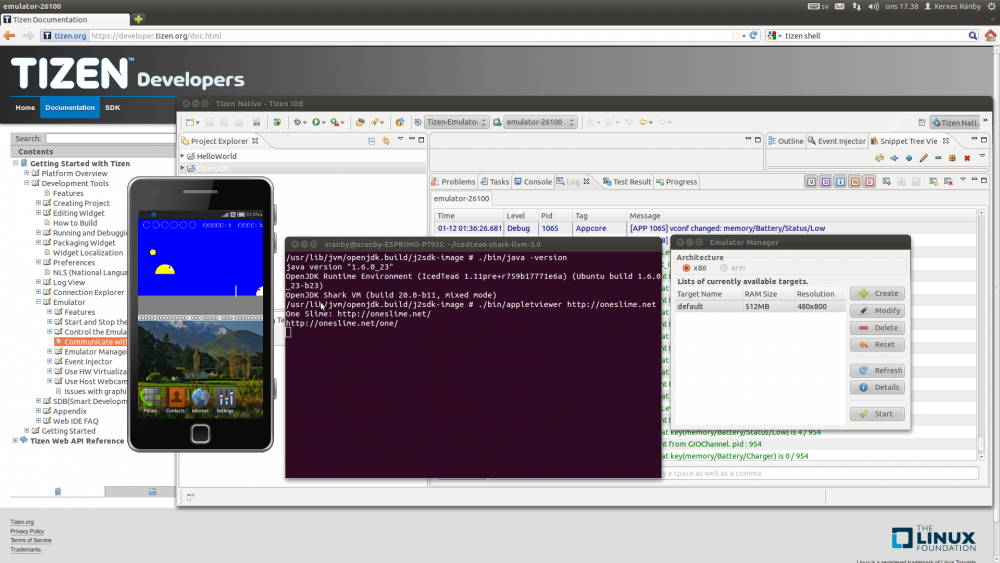The image size is (1000, 563).
Task: Expand the HelloWorld project tree node
Action: tap(183, 157)
